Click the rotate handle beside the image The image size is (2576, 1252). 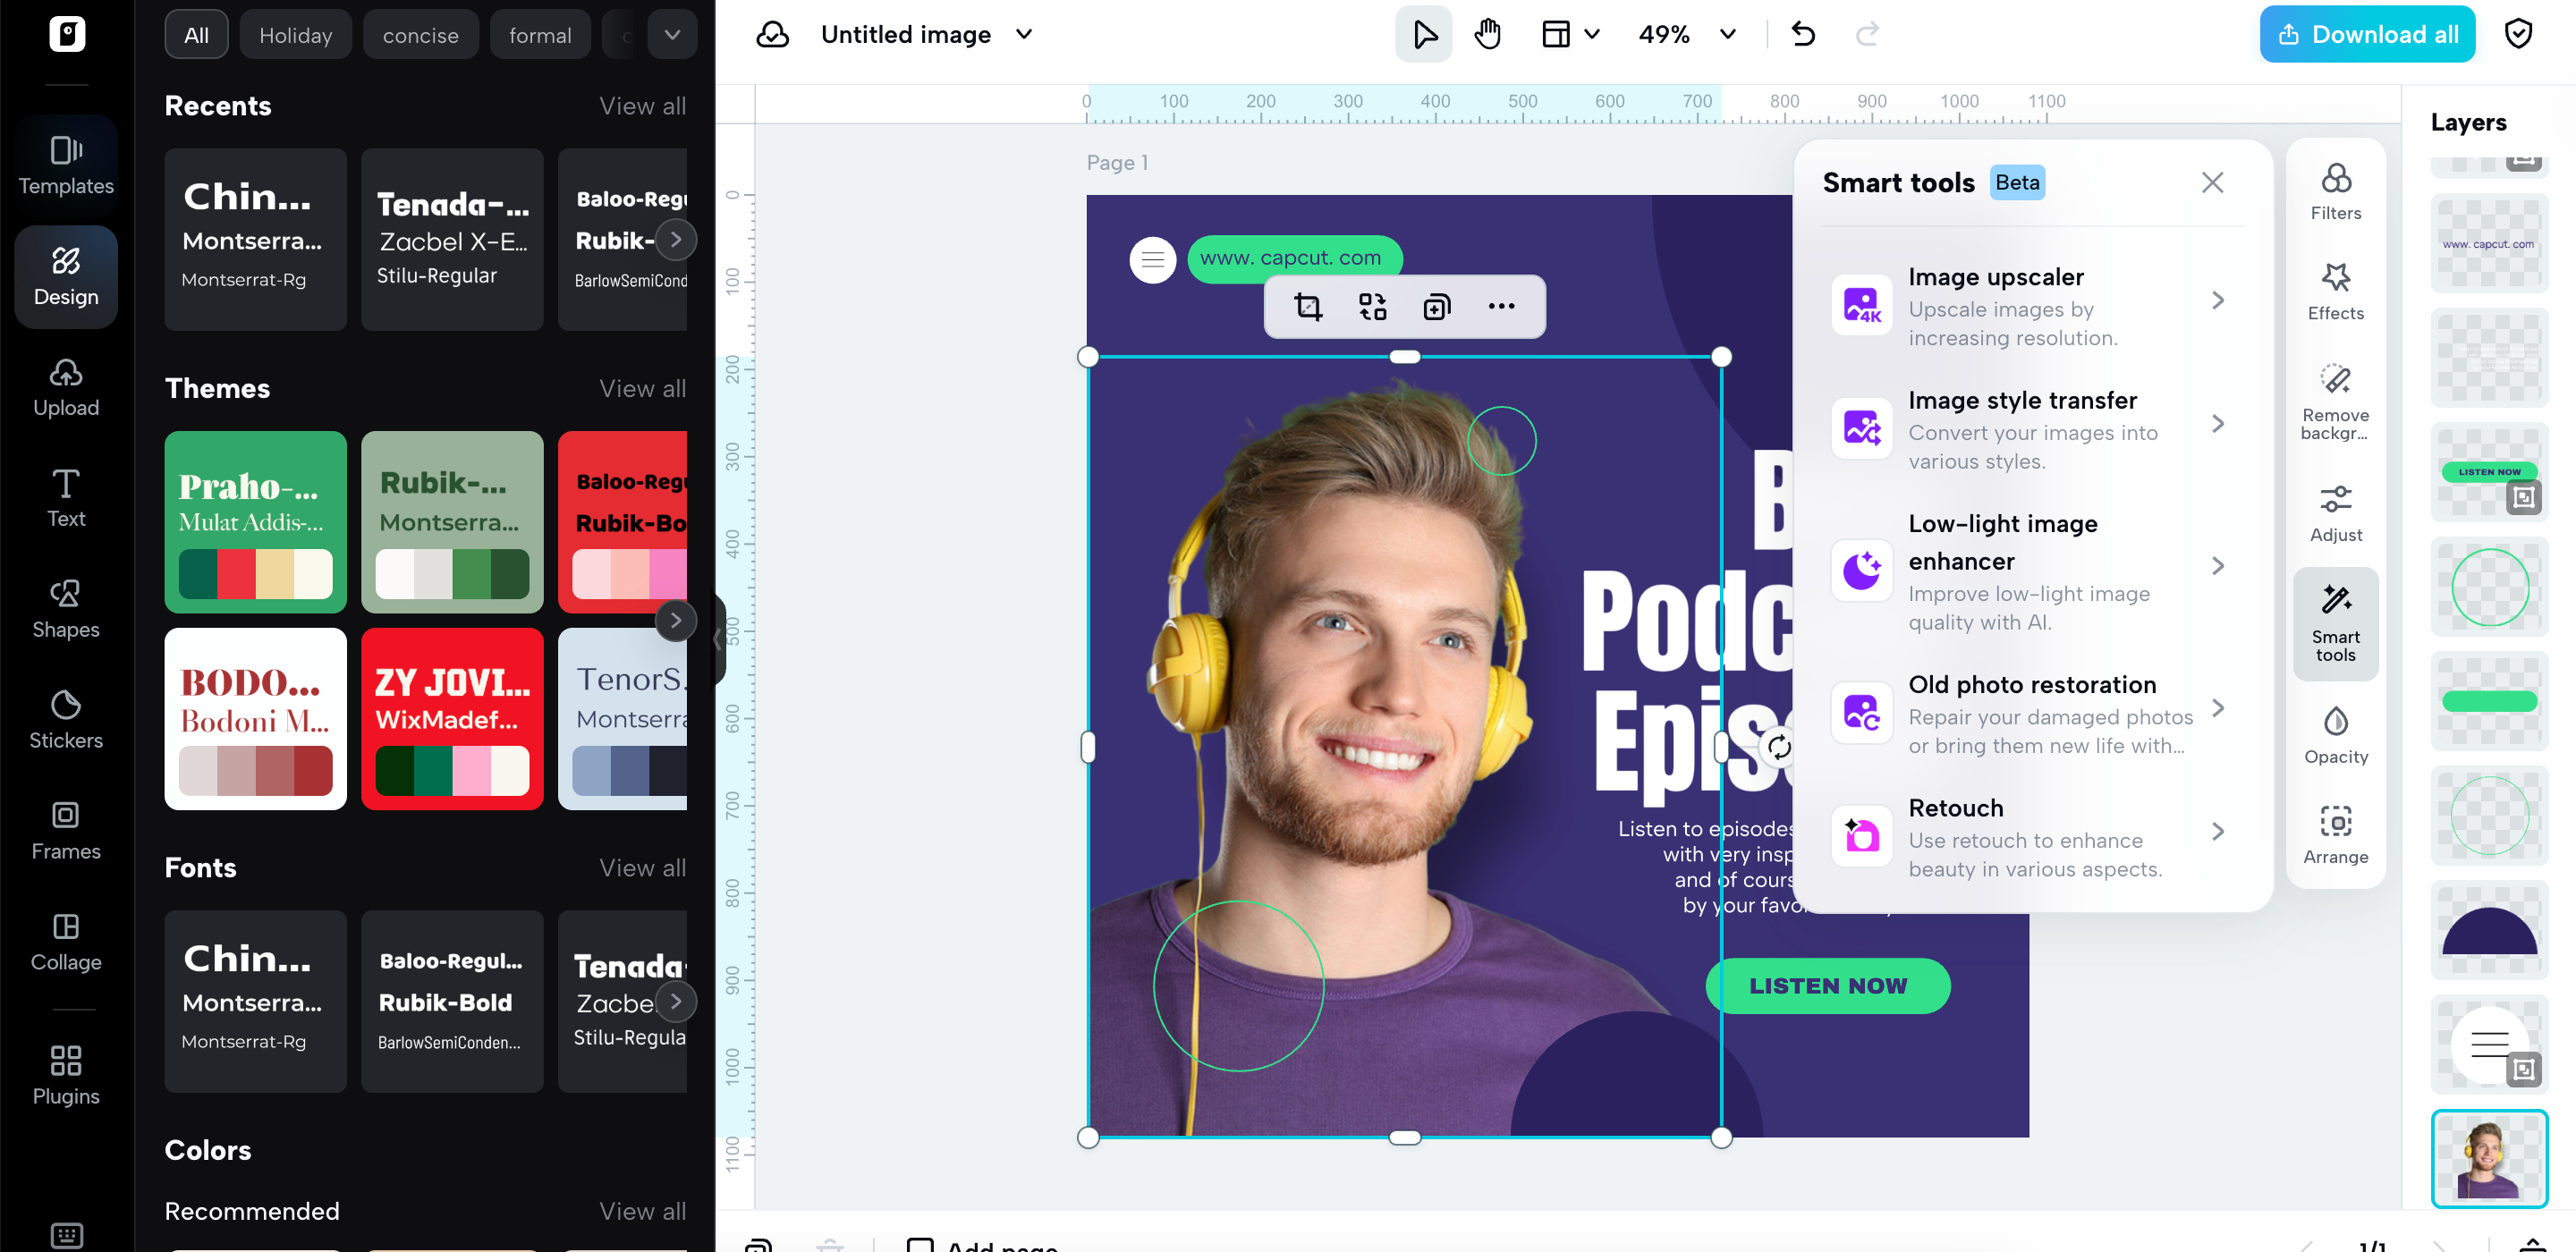[1779, 746]
